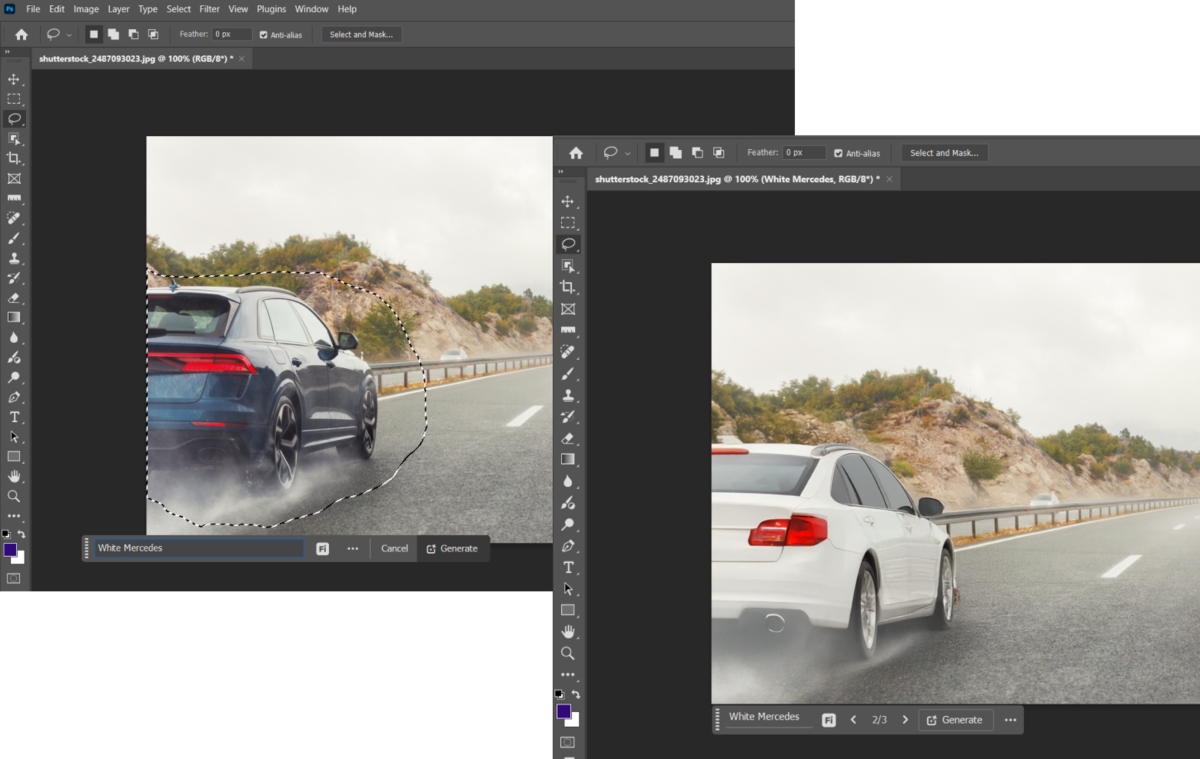
Task: Select Clone Stamp tool in front window
Action: point(568,395)
